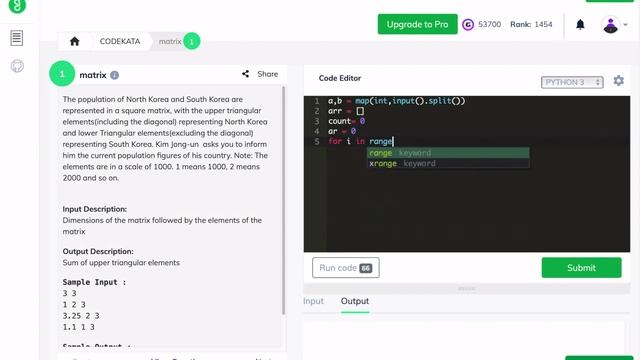Image resolution: width=640 pixels, height=360 pixels.
Task: Expand the profile dropdown arrow
Action: pyautogui.click(x=625, y=25)
